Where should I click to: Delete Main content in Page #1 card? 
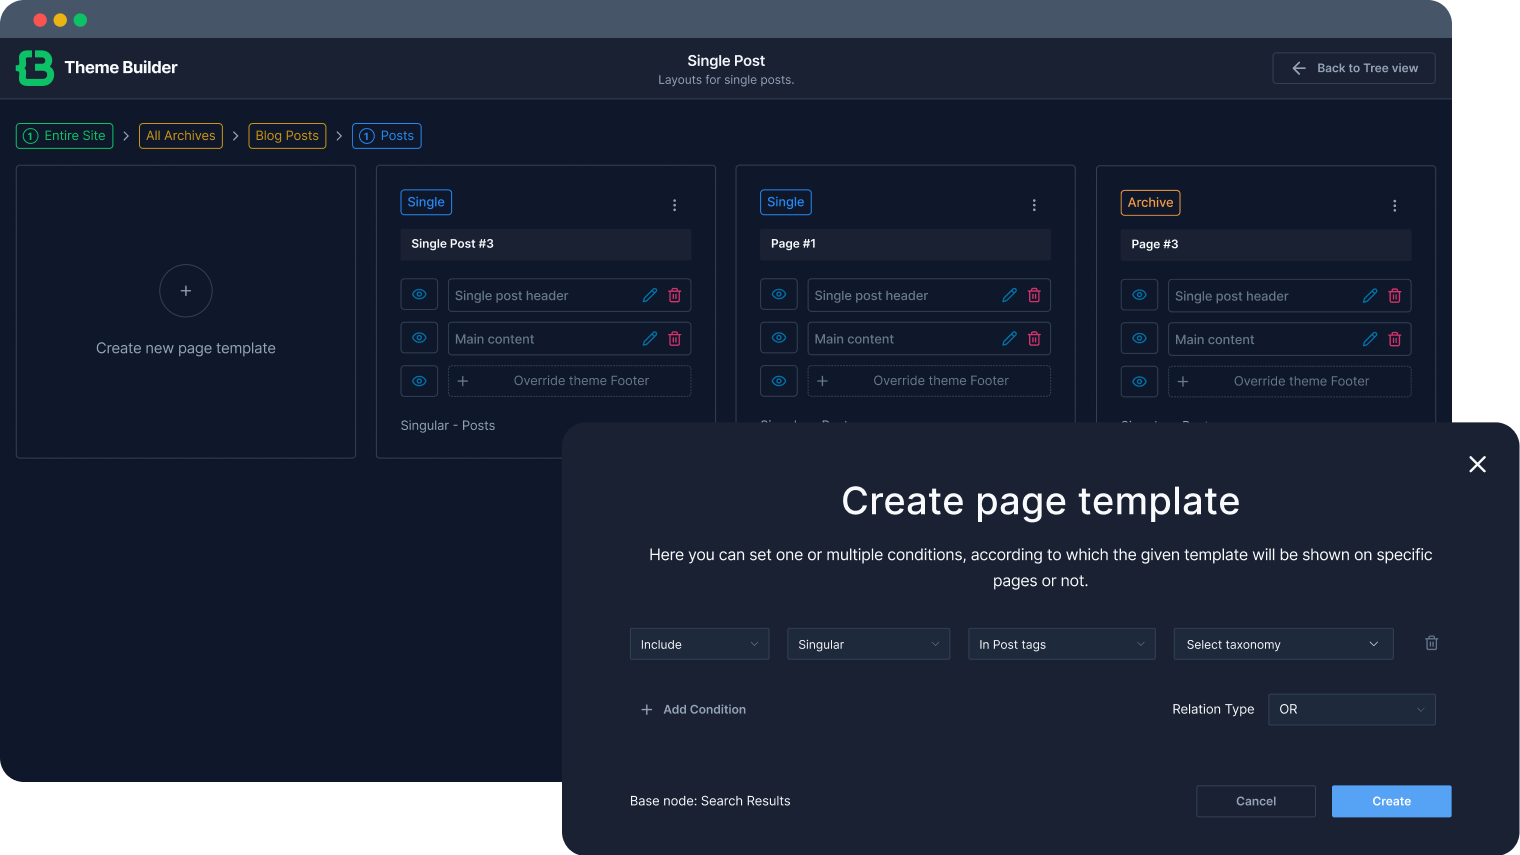(1035, 339)
